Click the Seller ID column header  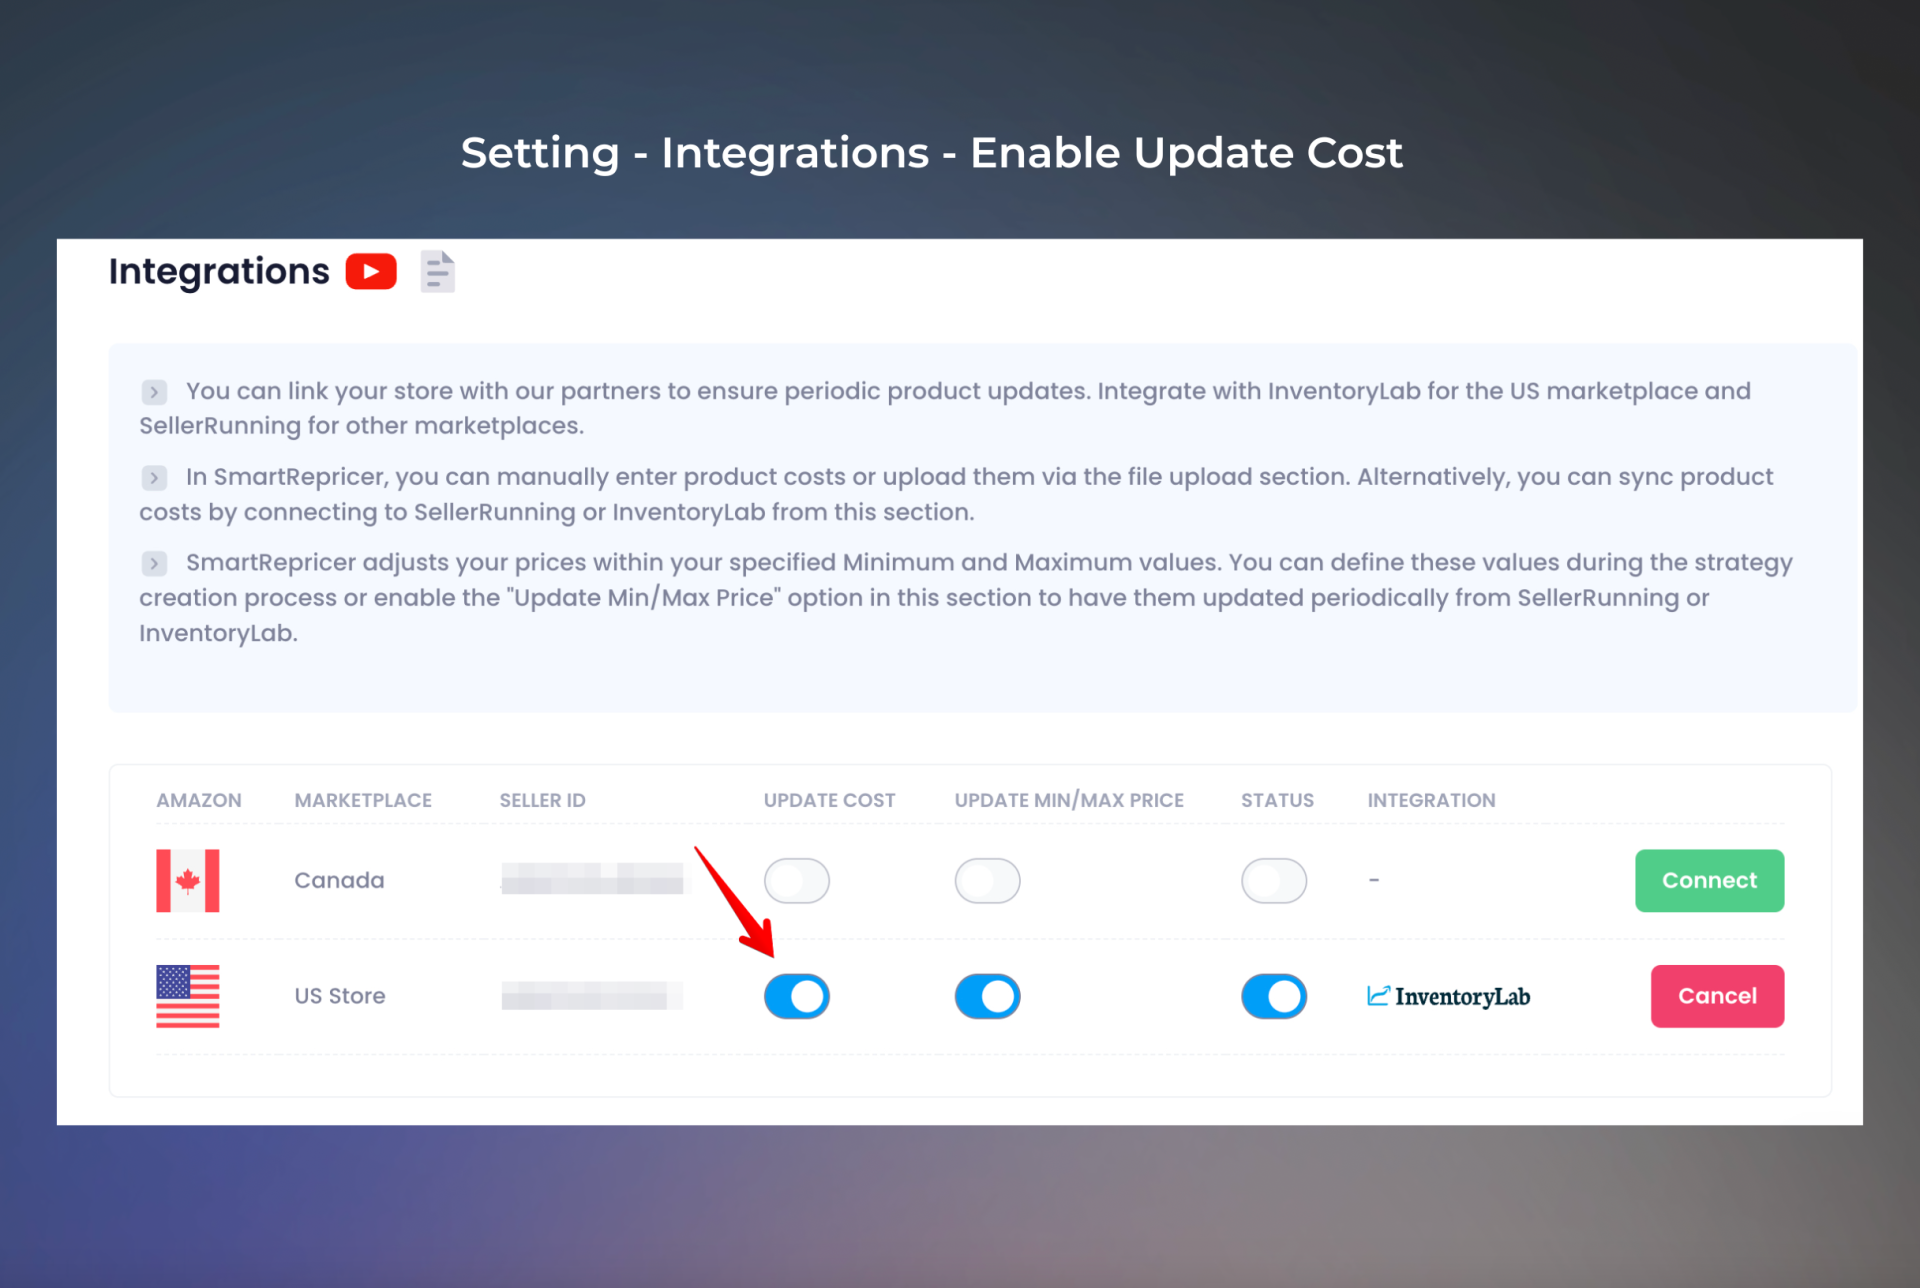[542, 800]
